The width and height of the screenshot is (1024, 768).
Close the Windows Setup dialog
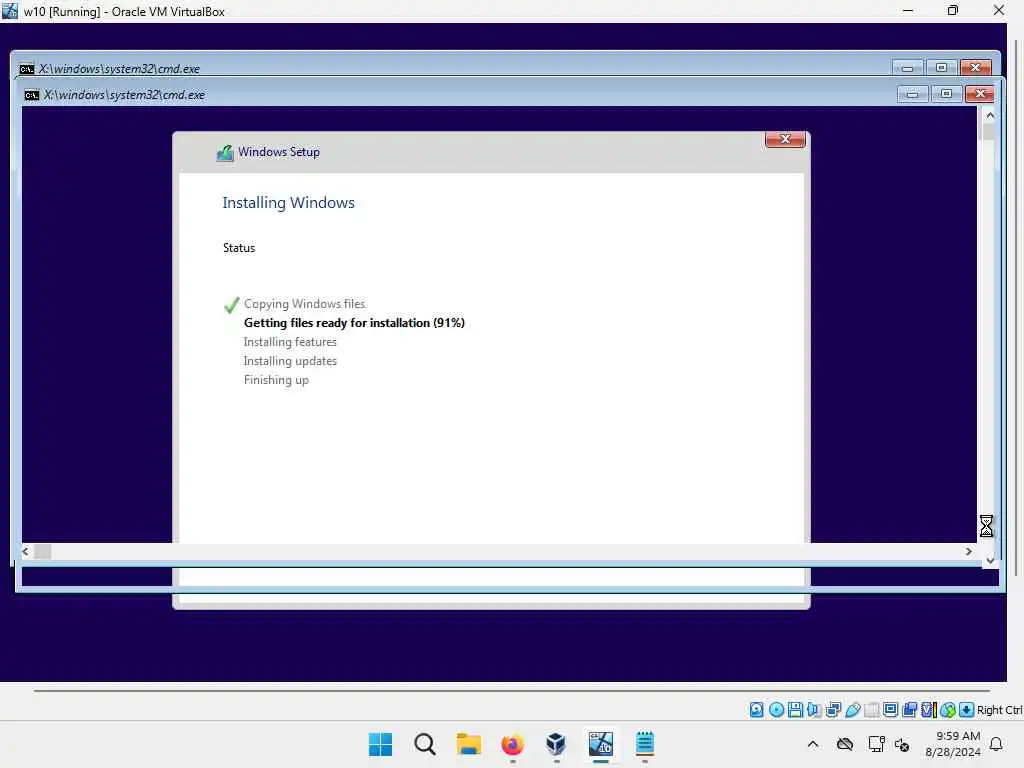pos(785,139)
